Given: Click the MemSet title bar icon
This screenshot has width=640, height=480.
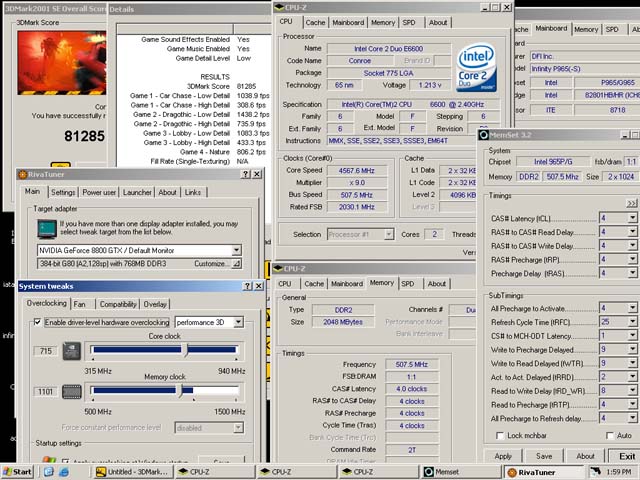Looking at the screenshot, I should pyautogui.click(x=483, y=135).
